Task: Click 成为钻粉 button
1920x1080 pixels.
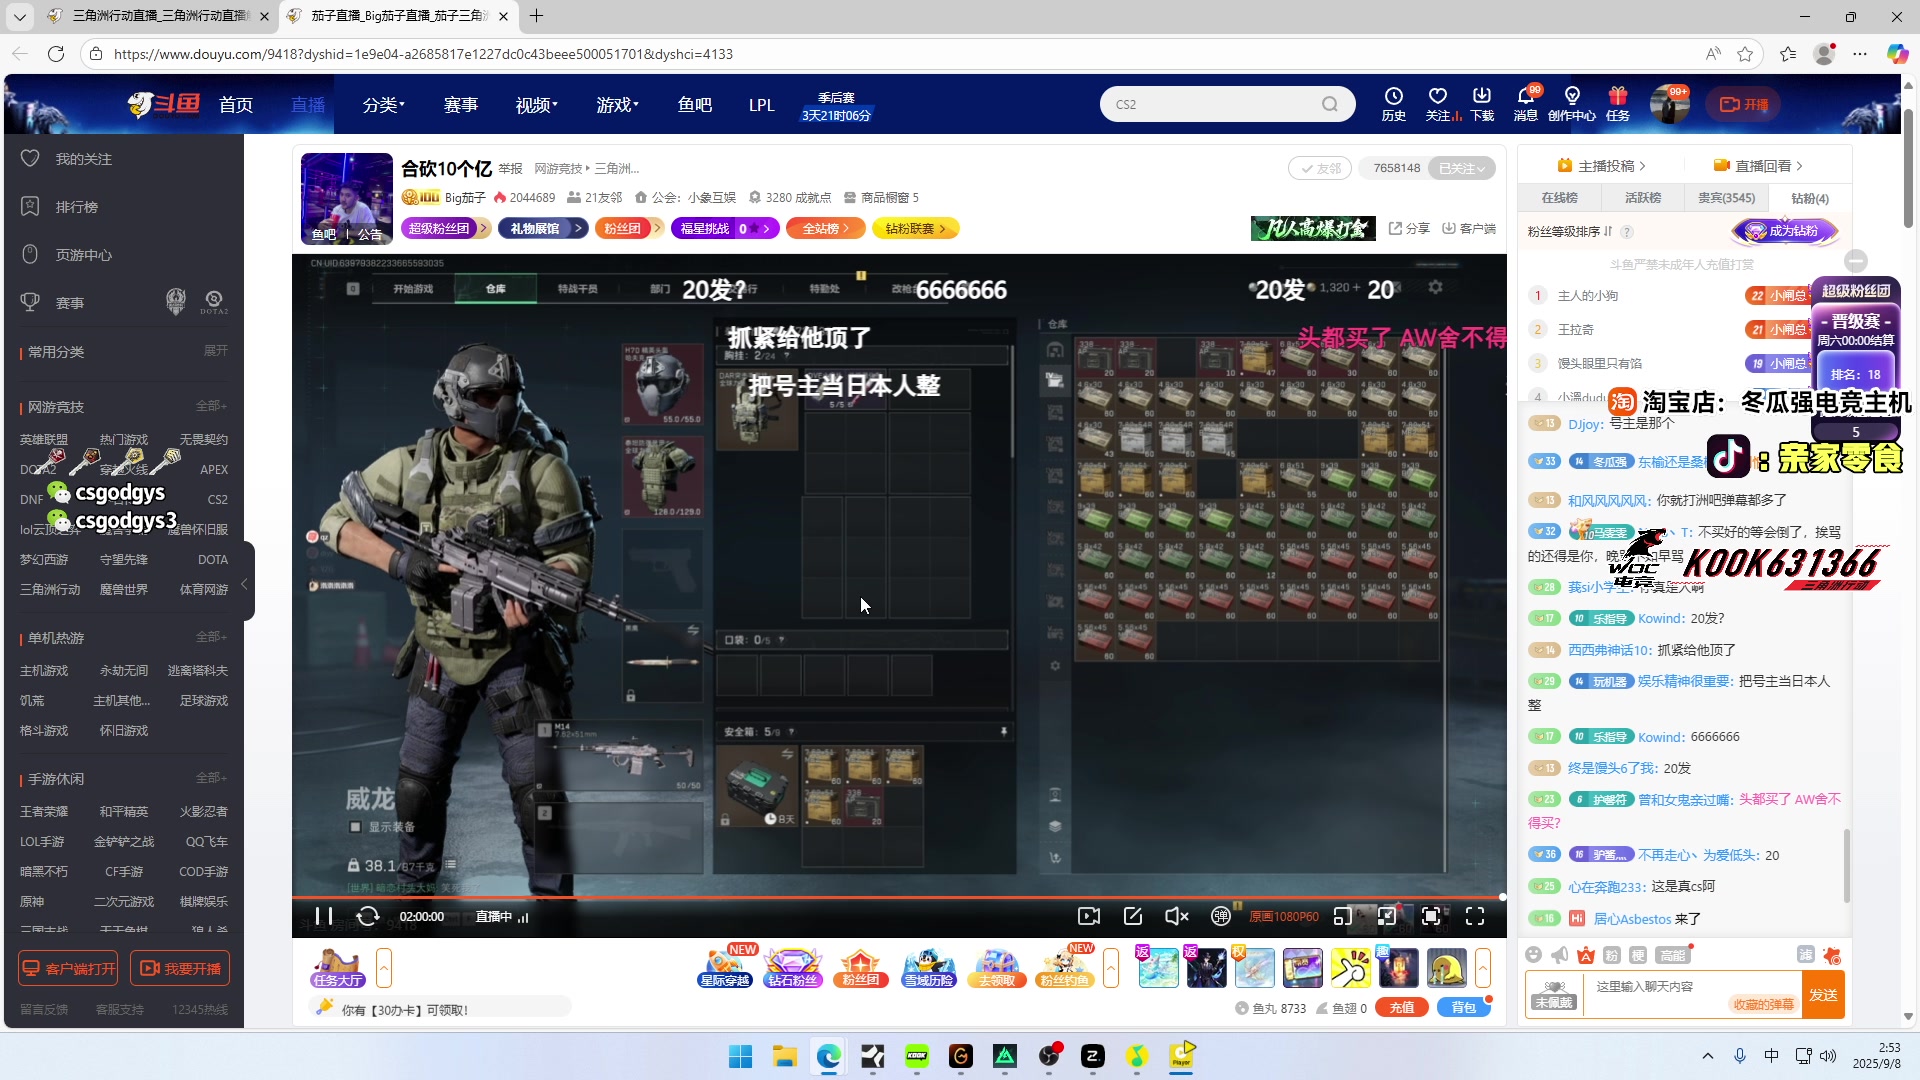Action: point(1785,231)
